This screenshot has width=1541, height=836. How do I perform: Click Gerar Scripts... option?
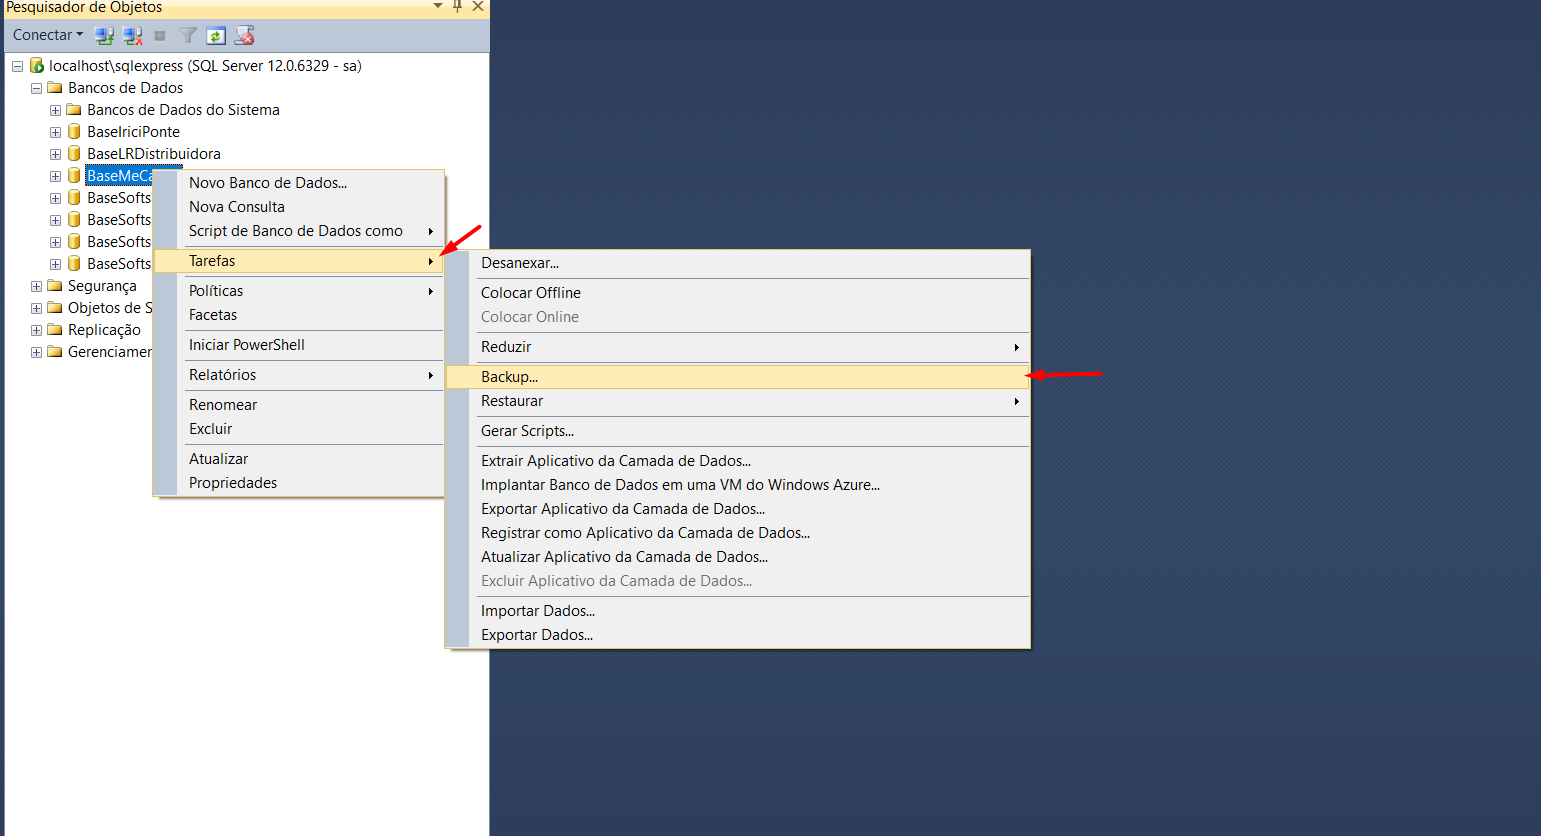[x=527, y=431]
